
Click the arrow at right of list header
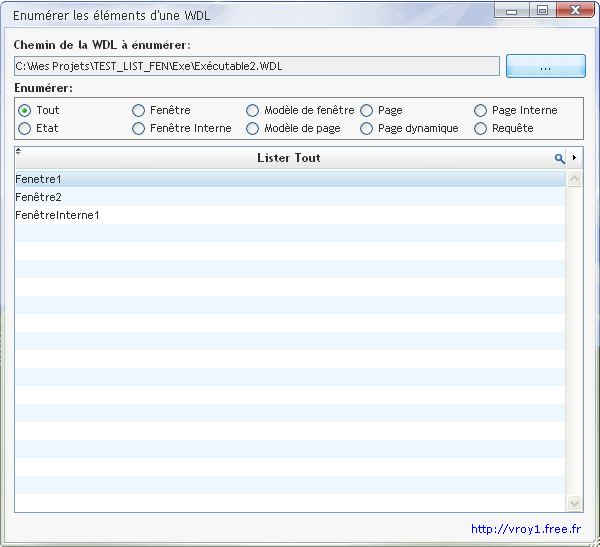point(574,158)
